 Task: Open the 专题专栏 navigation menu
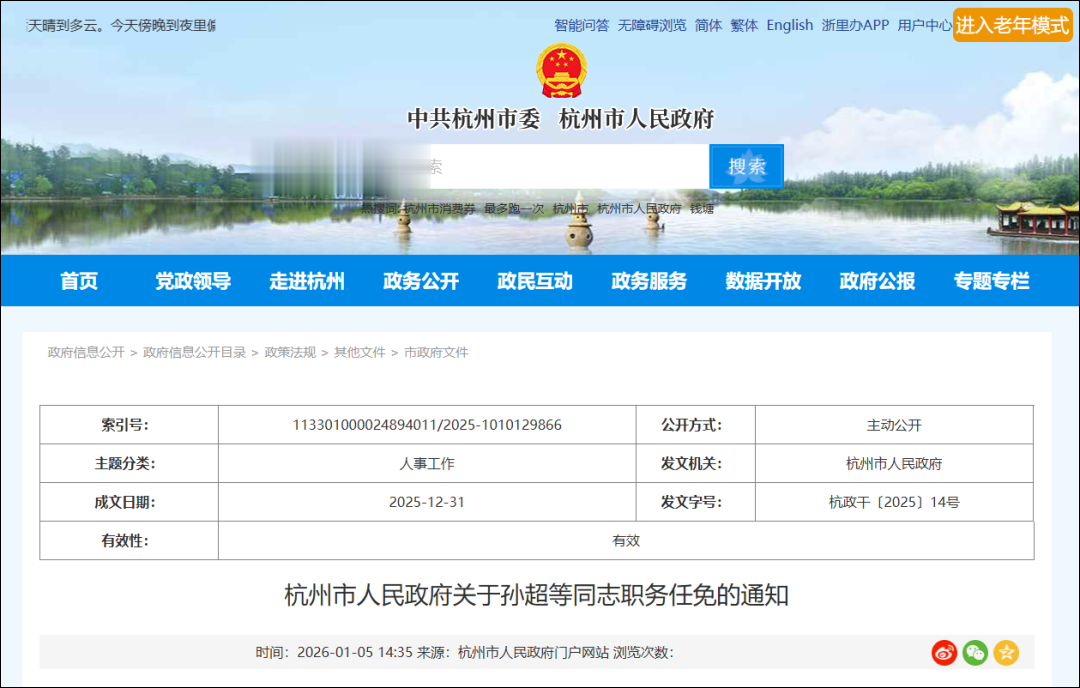991,281
